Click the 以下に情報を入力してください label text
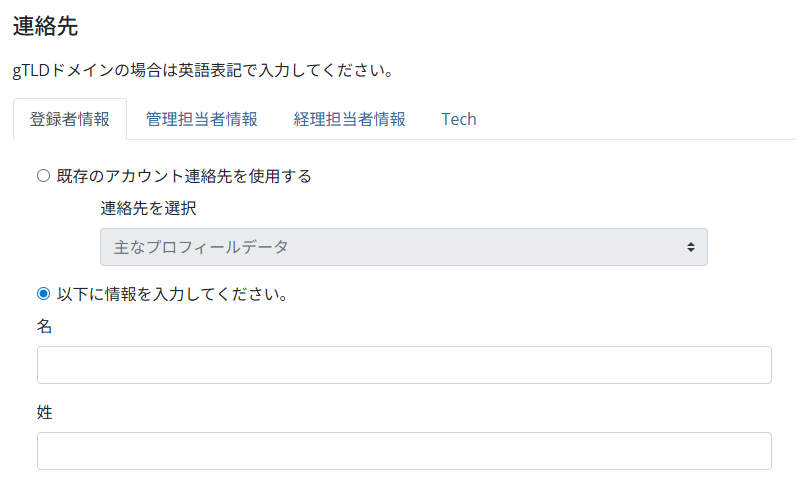Image resolution: width=807 pixels, height=481 pixels. [x=173, y=294]
